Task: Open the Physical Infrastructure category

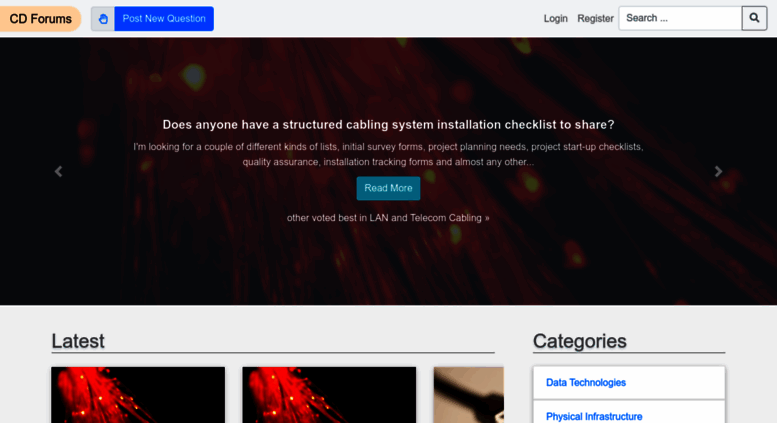Action: 594,417
